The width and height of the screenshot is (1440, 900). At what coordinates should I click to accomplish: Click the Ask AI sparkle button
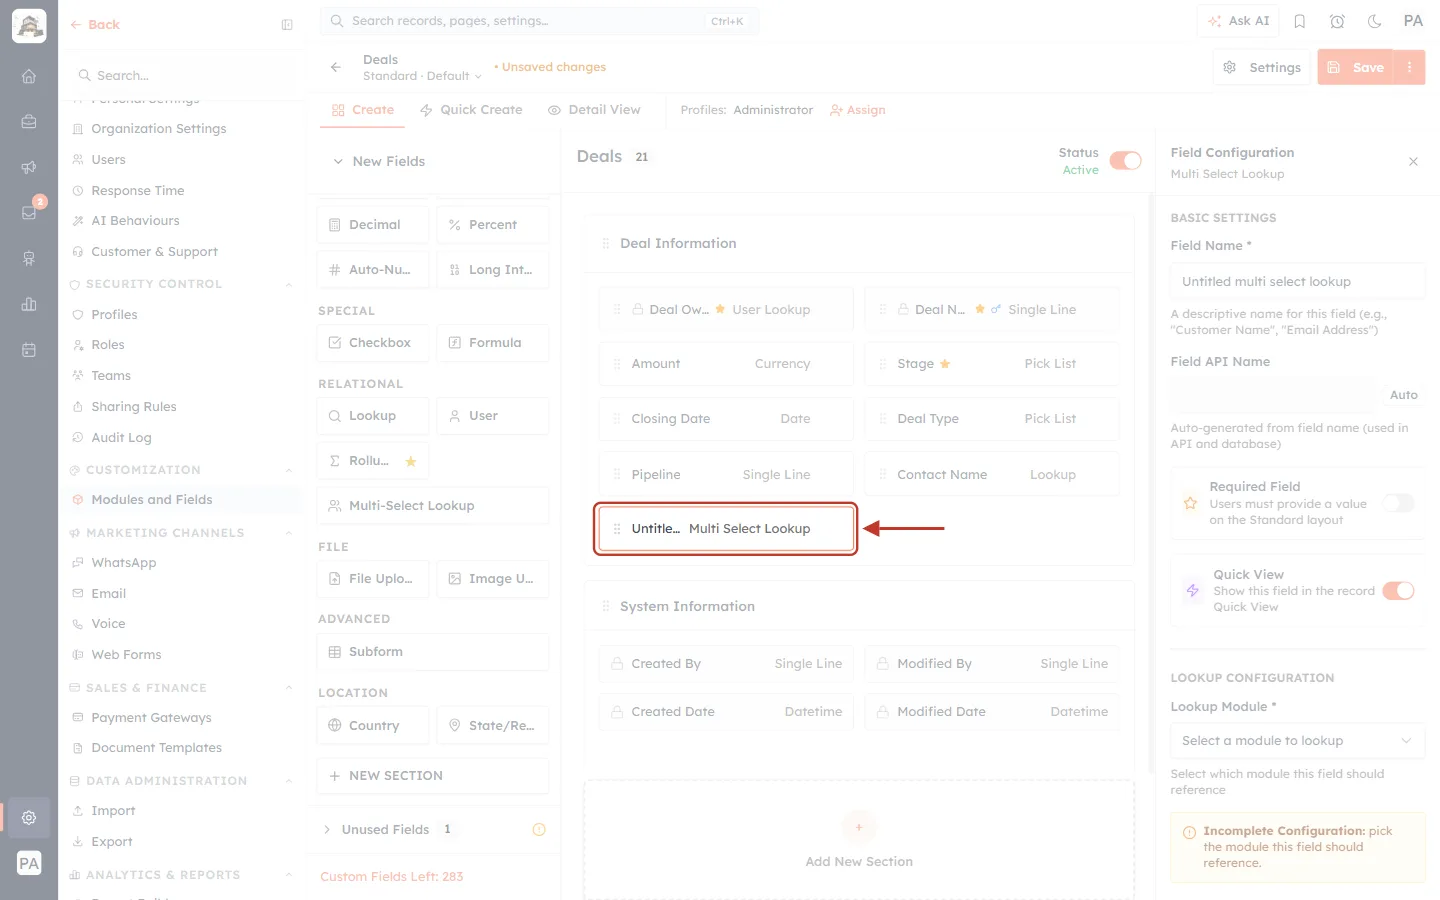pyautogui.click(x=1238, y=21)
